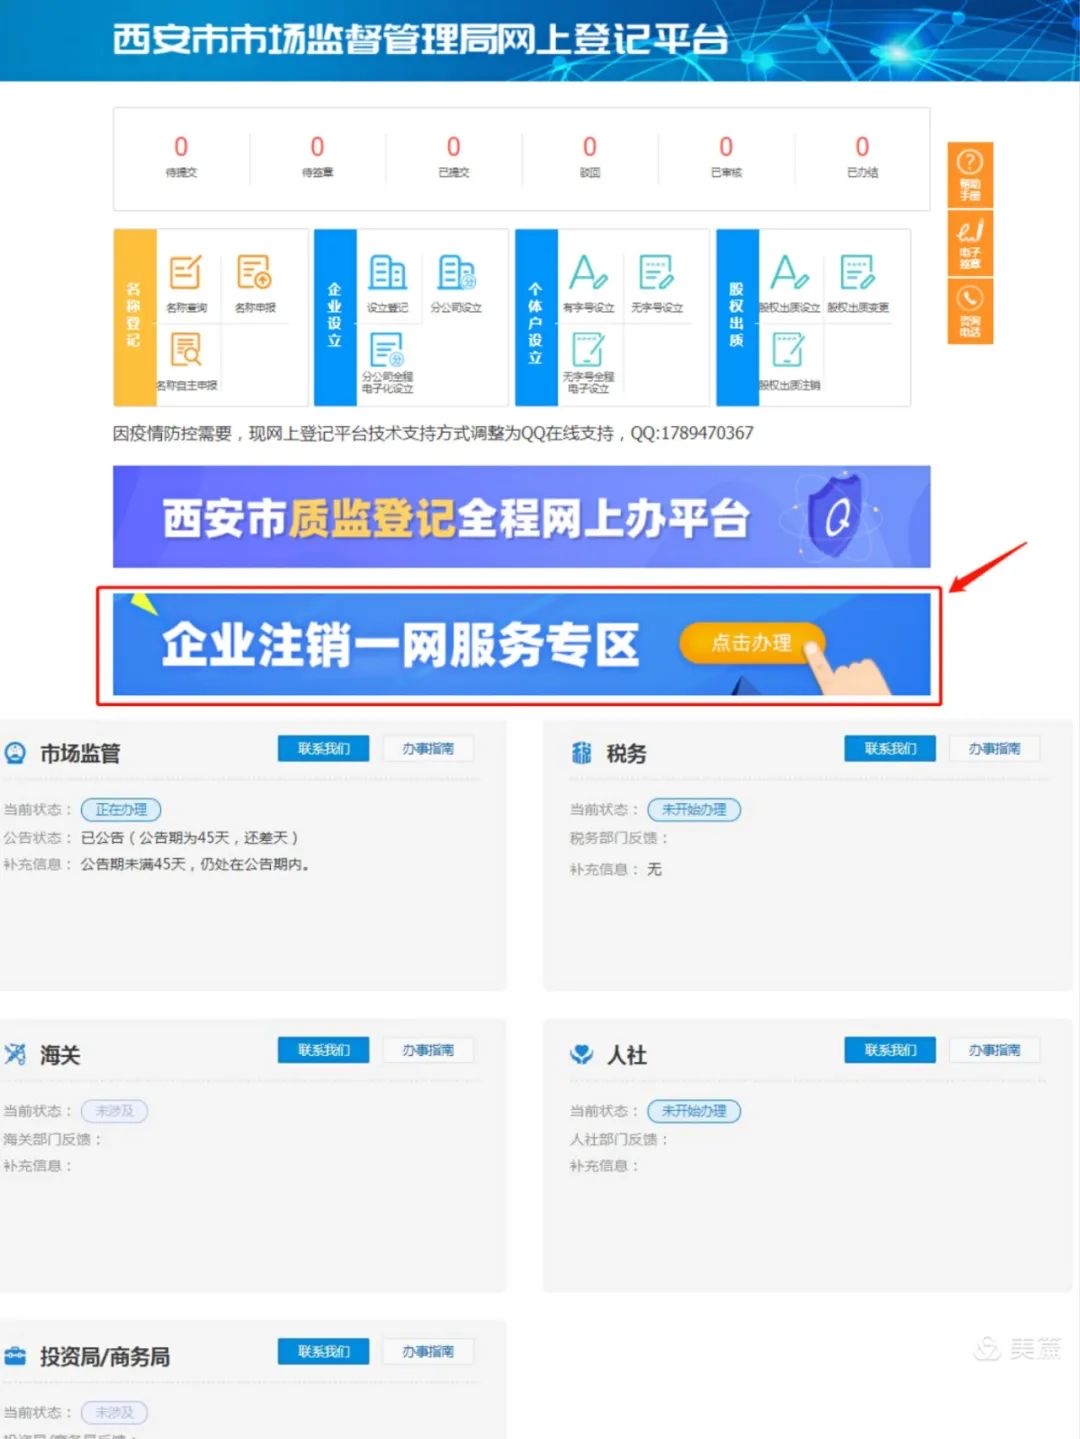Click 联系我们 in 海关 card
The width and height of the screenshot is (1080, 1439).
coord(323,1050)
